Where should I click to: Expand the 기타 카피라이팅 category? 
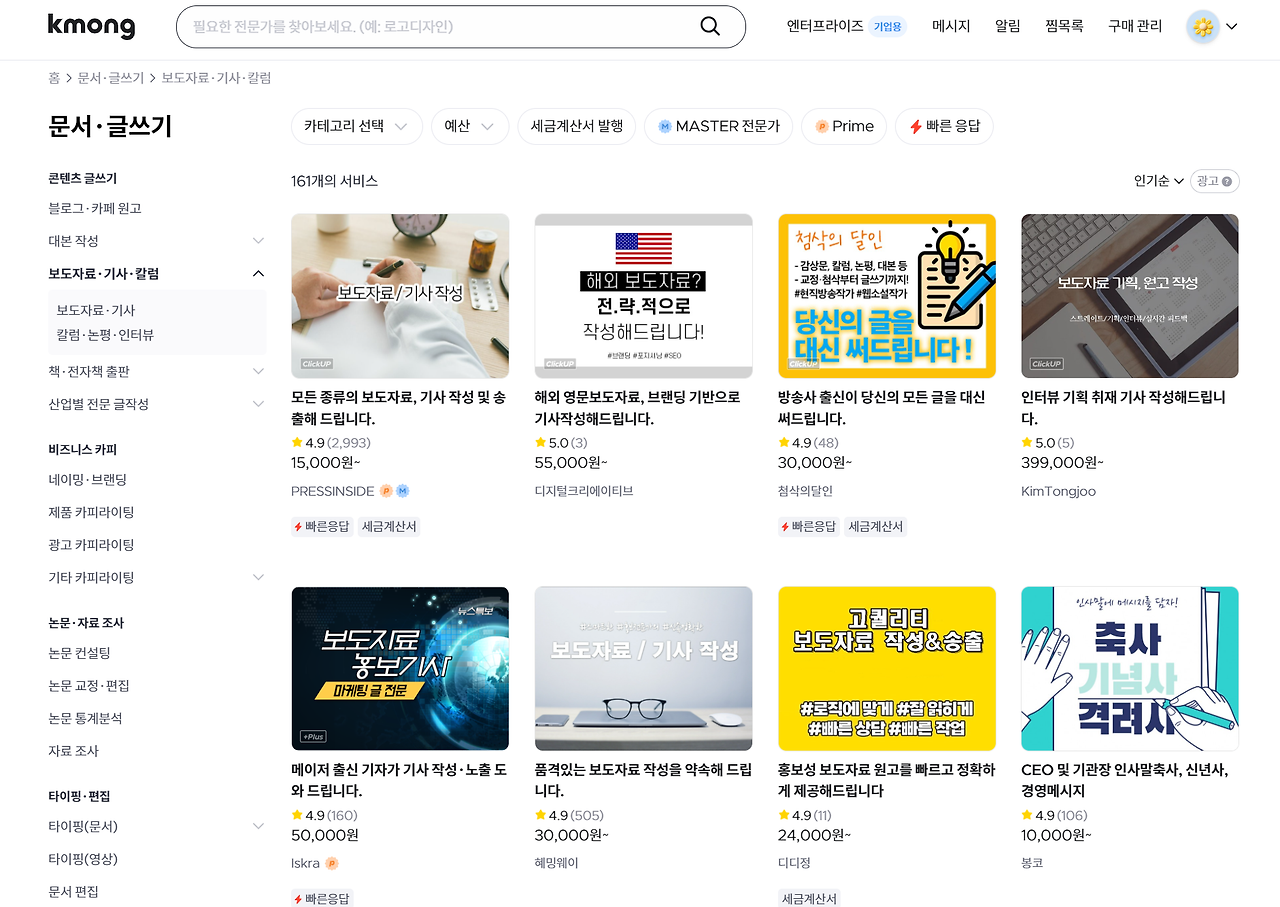point(258,577)
